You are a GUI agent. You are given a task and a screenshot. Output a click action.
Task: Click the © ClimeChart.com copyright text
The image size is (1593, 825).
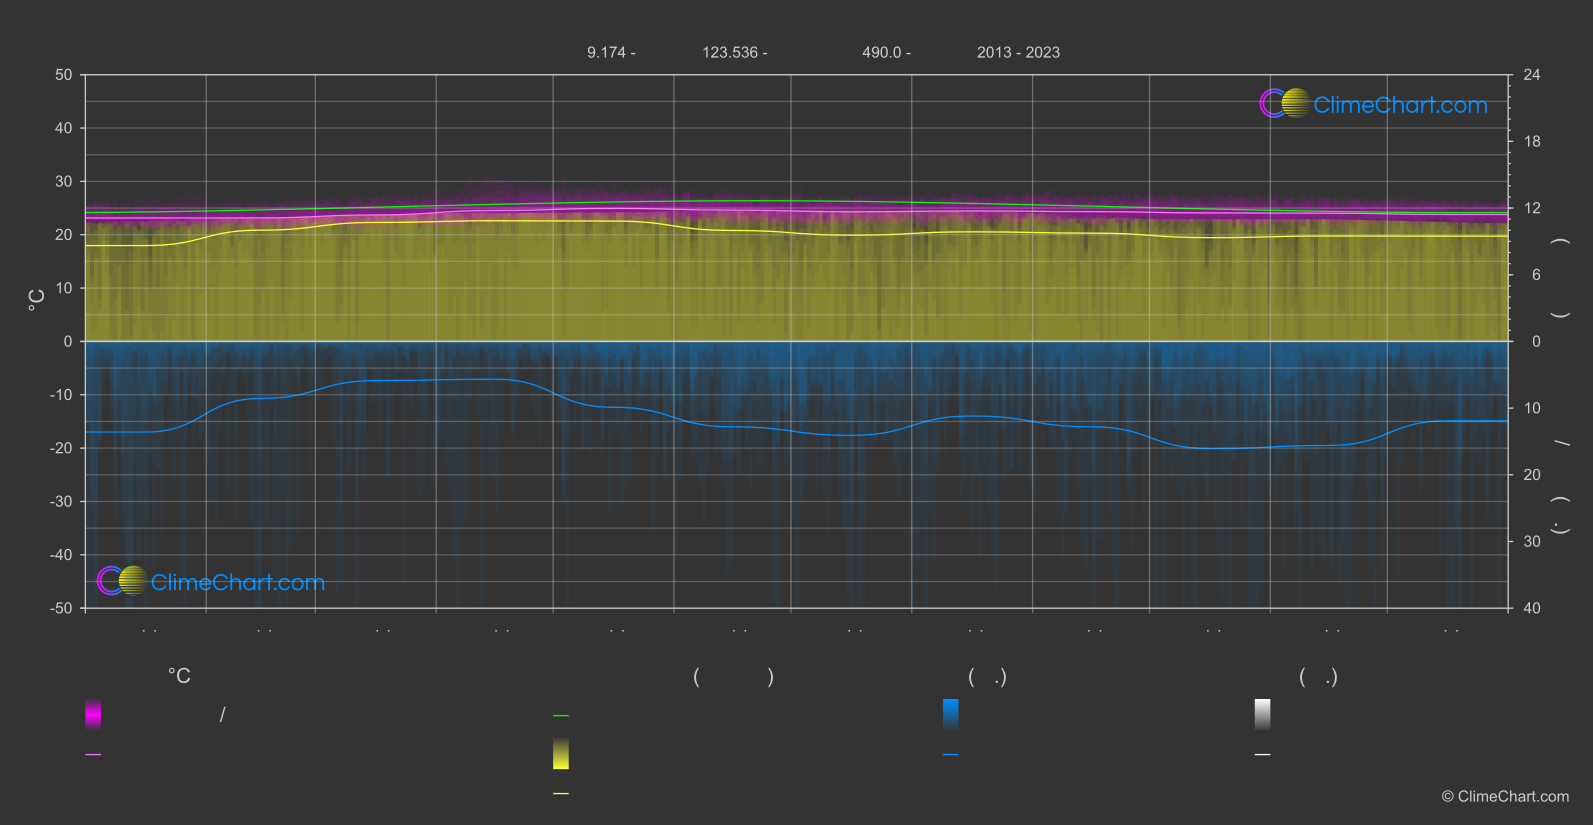[x=1505, y=797]
